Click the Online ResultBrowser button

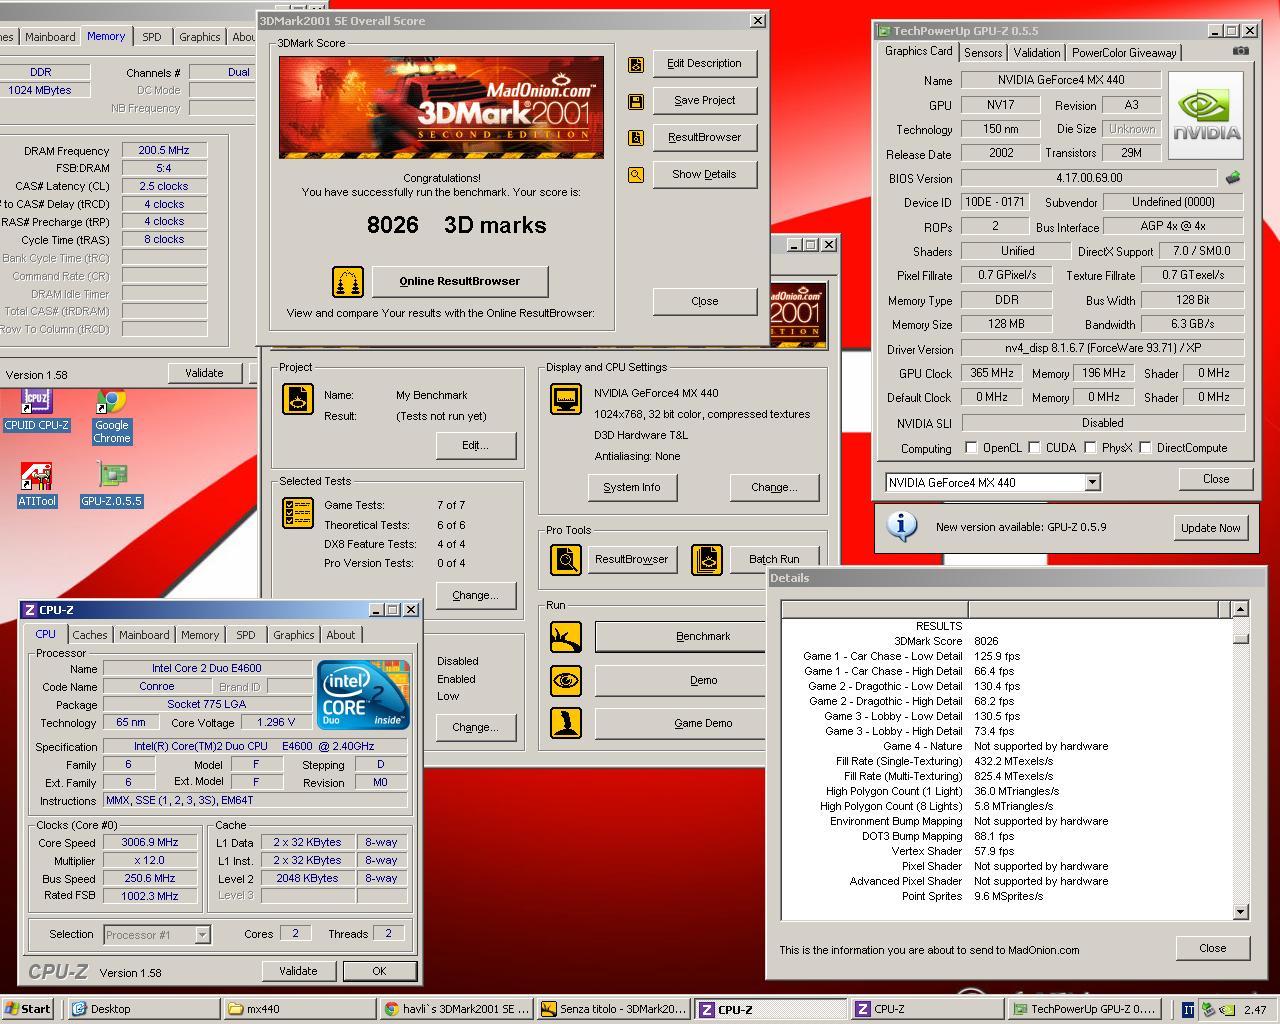[460, 282]
